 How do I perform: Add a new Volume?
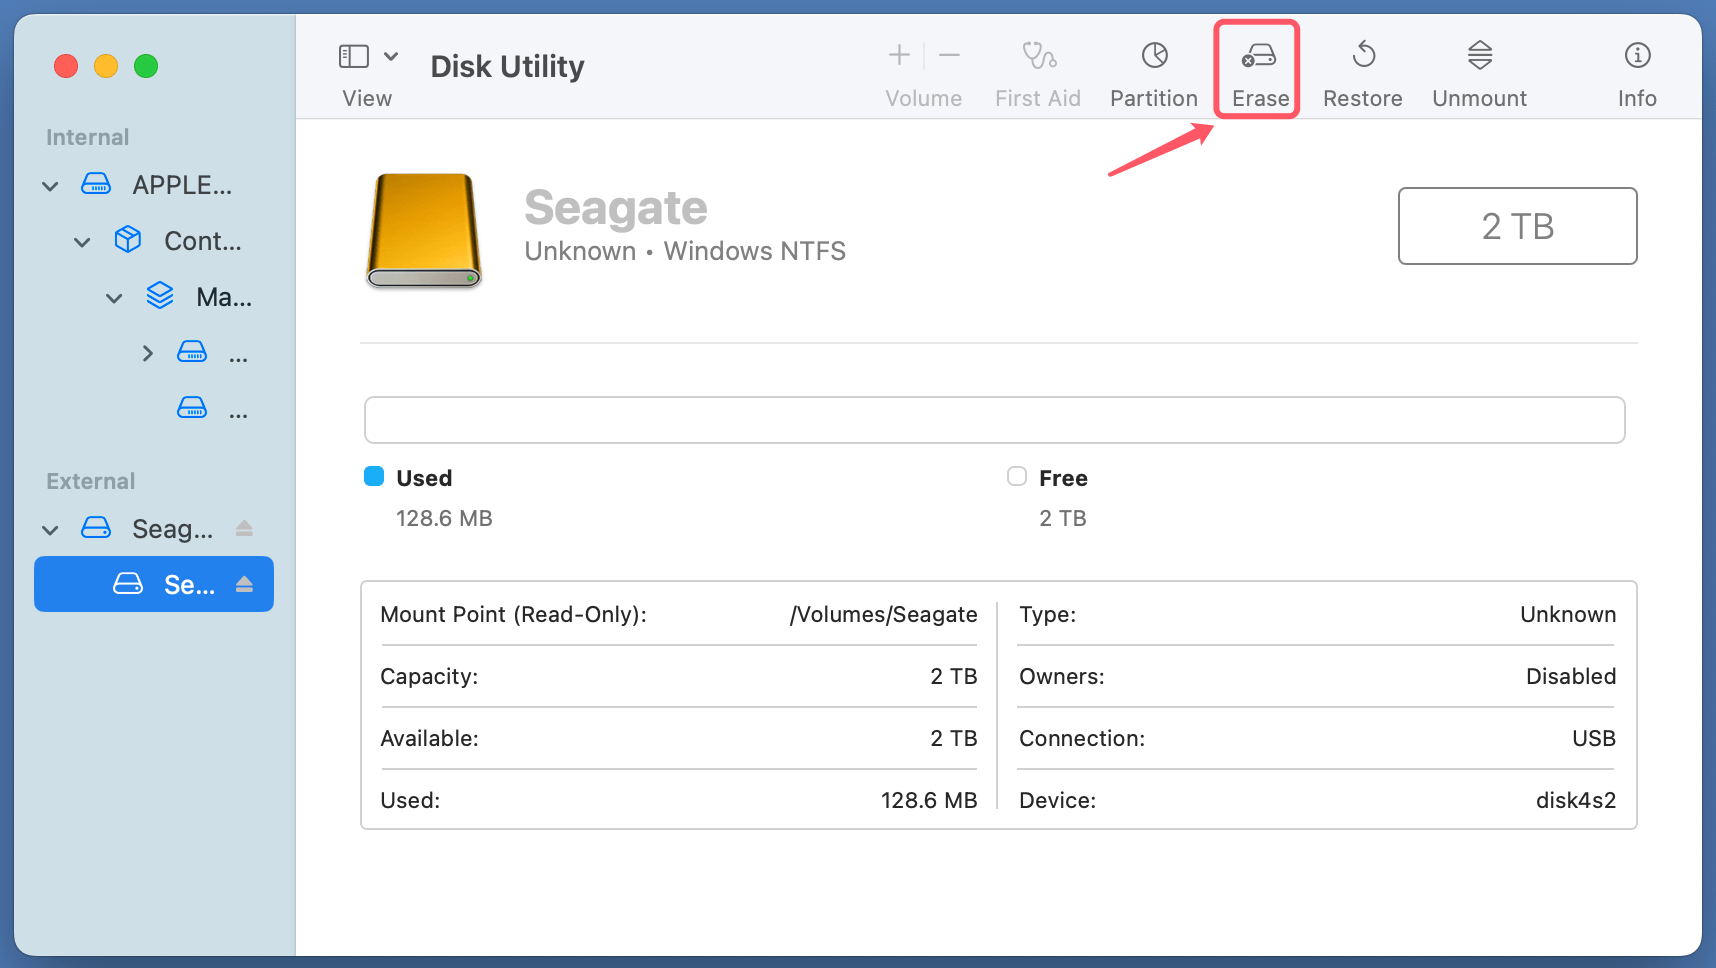tap(898, 55)
